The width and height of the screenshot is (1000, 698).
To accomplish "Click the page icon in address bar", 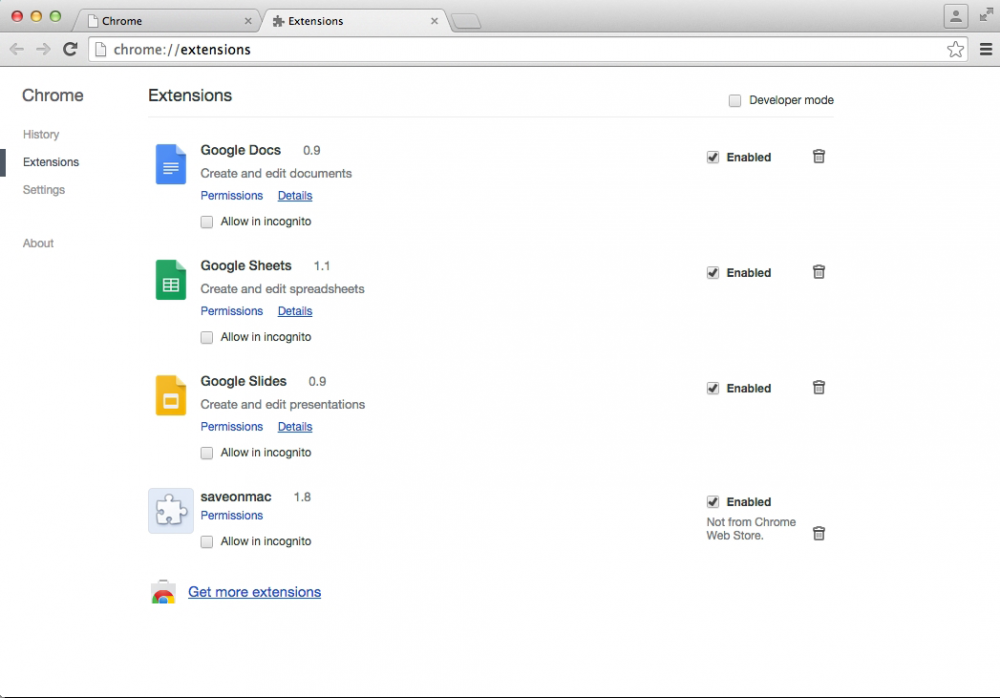I will point(100,49).
